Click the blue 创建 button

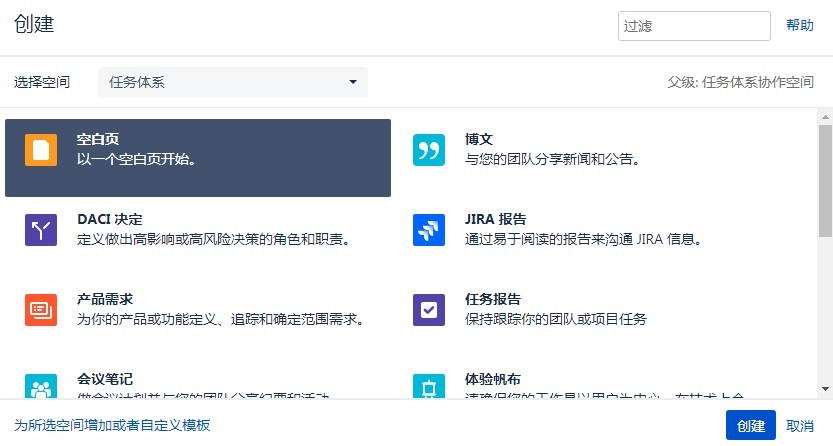point(751,425)
